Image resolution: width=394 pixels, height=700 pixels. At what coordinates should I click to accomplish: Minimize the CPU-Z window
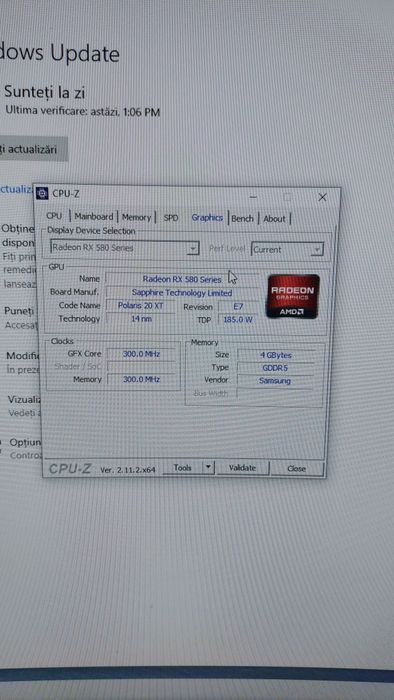pos(253,196)
